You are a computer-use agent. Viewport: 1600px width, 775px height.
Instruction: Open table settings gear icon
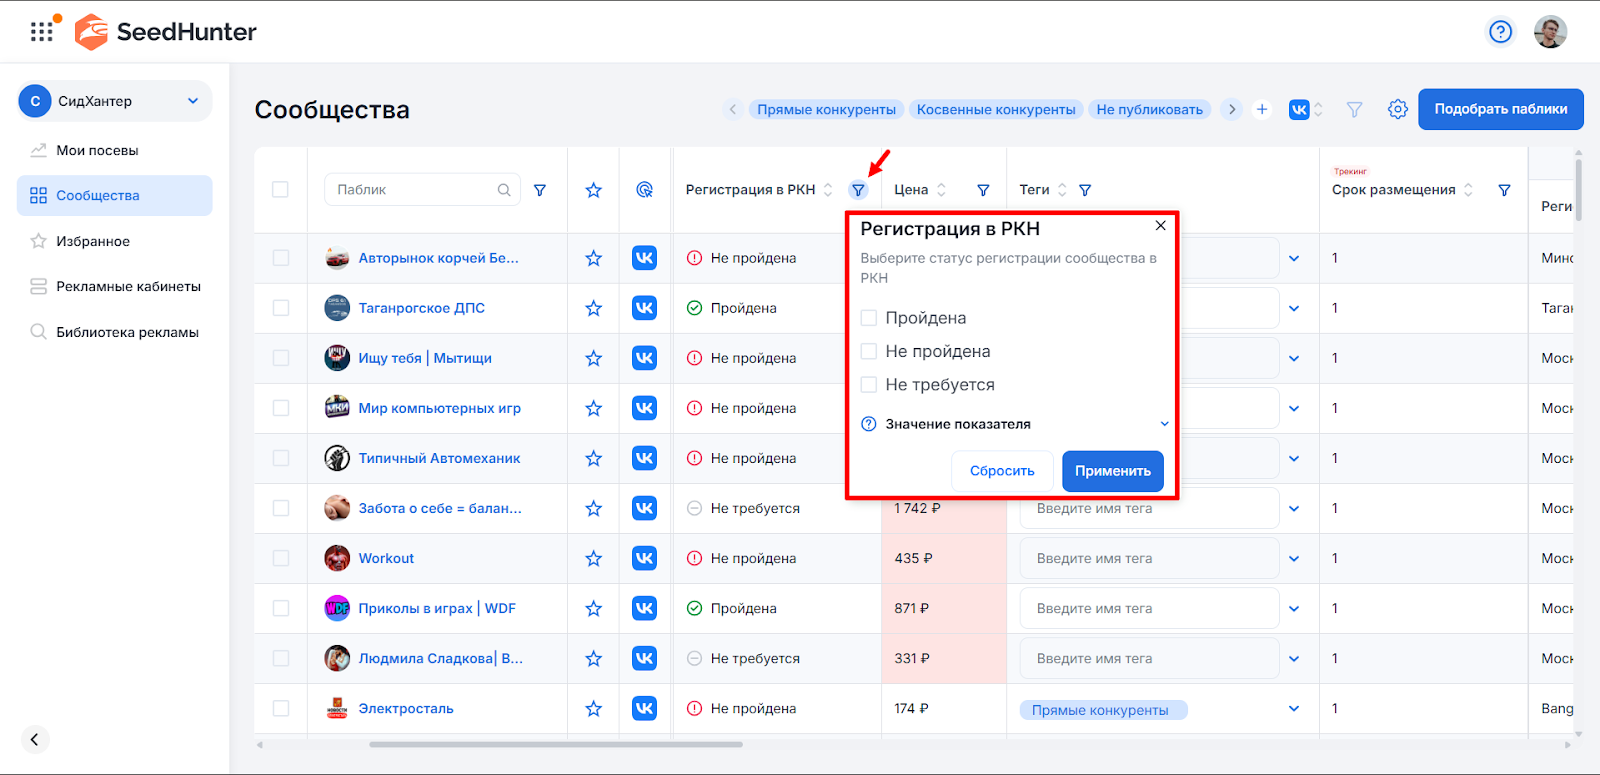point(1397,109)
